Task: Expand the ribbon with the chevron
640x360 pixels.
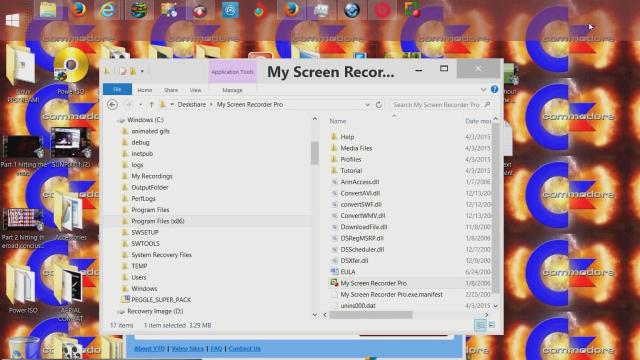Action: 483,90
